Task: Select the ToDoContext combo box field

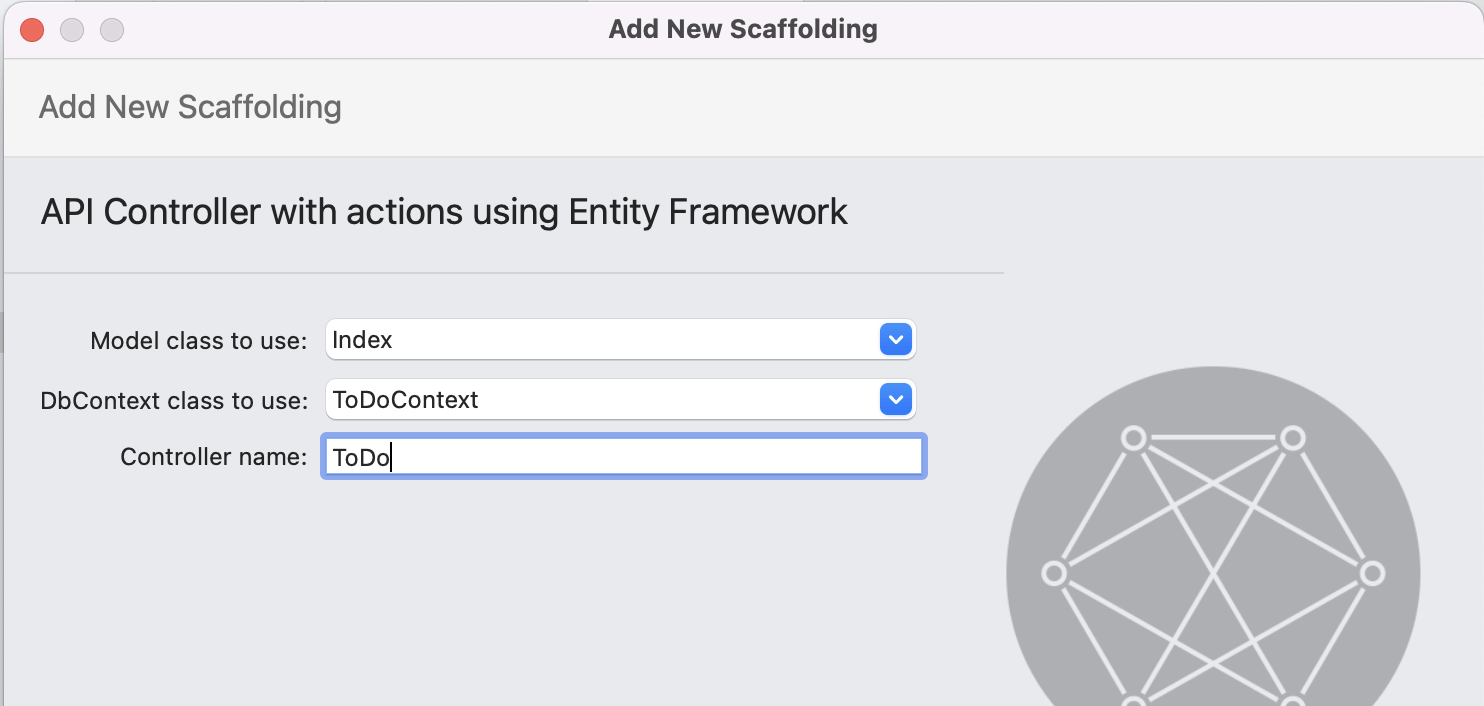Action: point(600,400)
